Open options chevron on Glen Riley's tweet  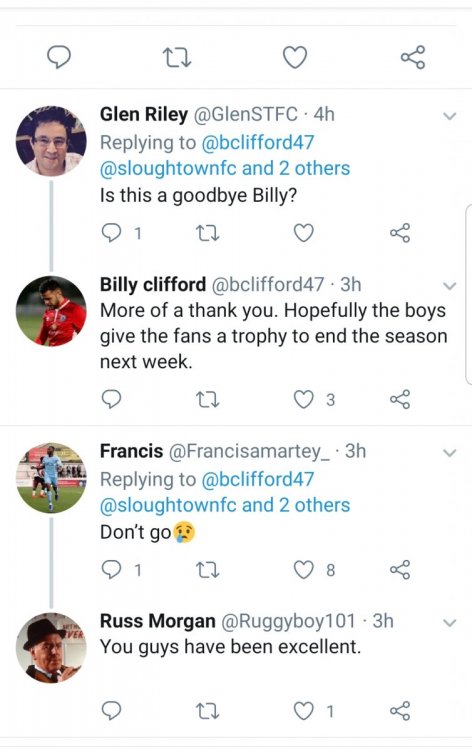tap(450, 116)
